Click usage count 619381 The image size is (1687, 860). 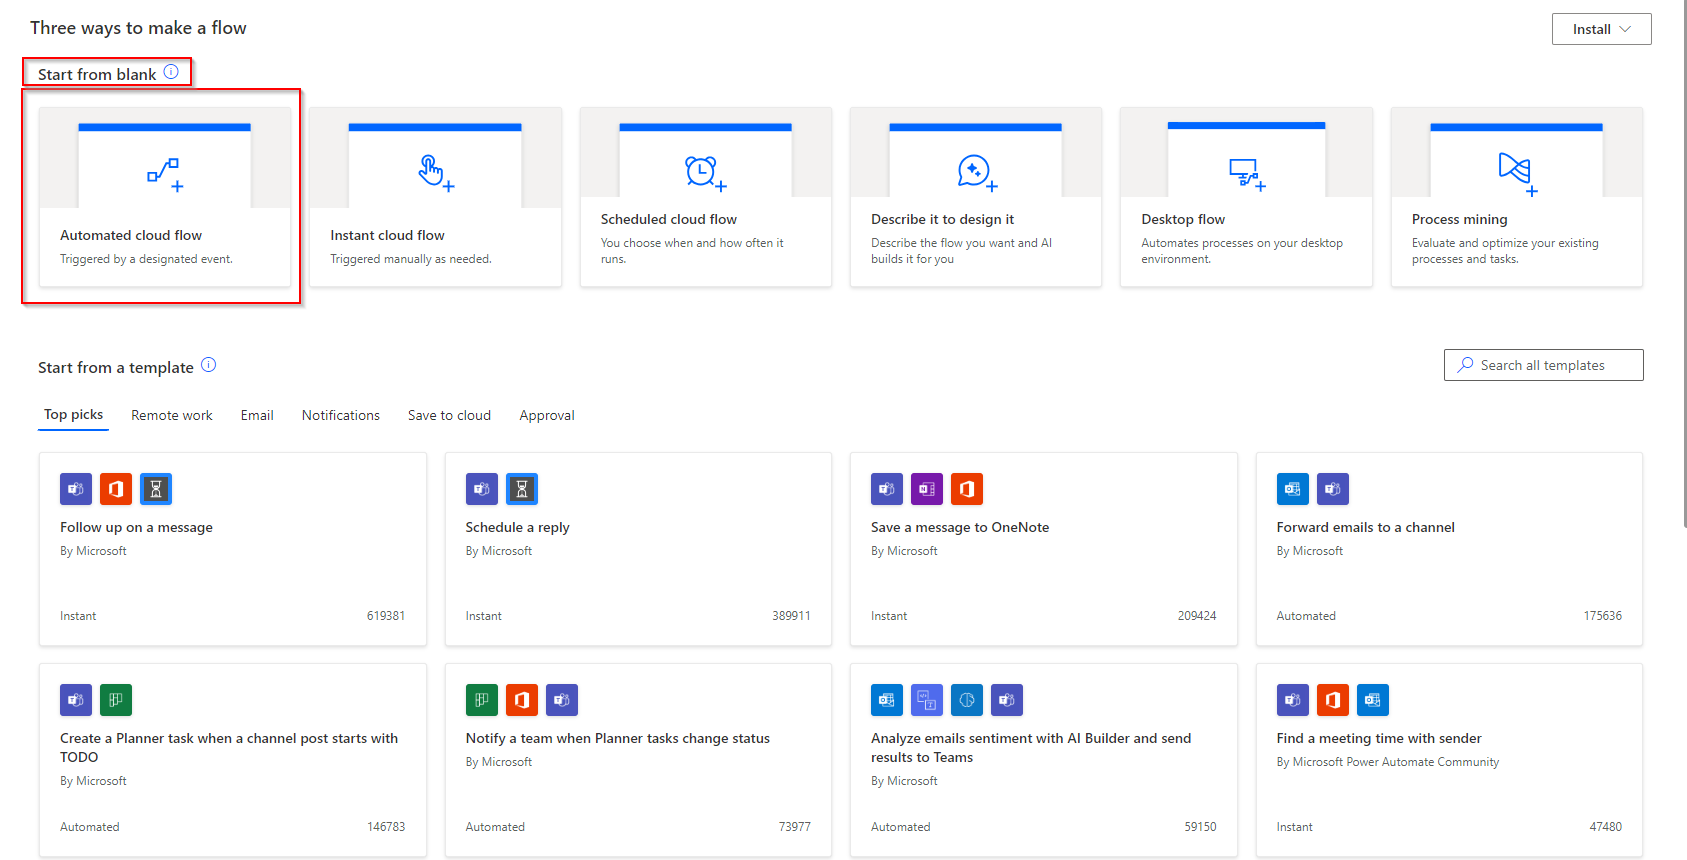[386, 616]
